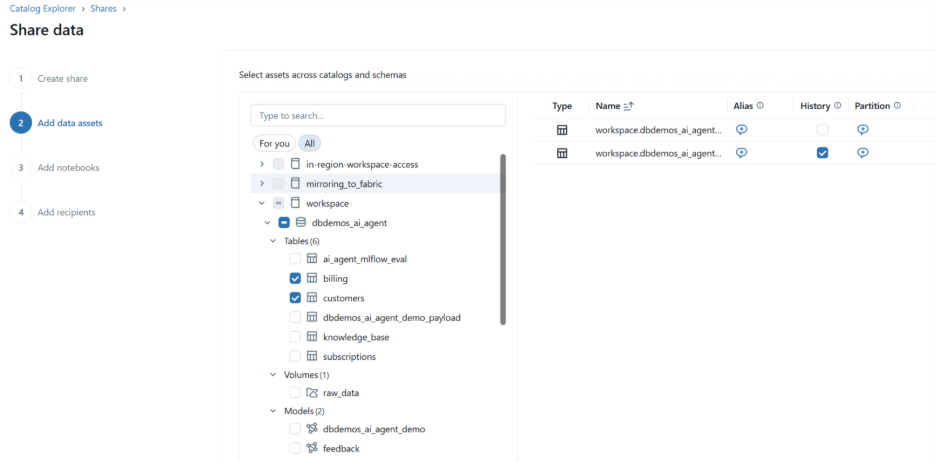Click the catalog icon beside in-region-workspace-access
Viewport: 936px width, 462px height.
pos(295,164)
